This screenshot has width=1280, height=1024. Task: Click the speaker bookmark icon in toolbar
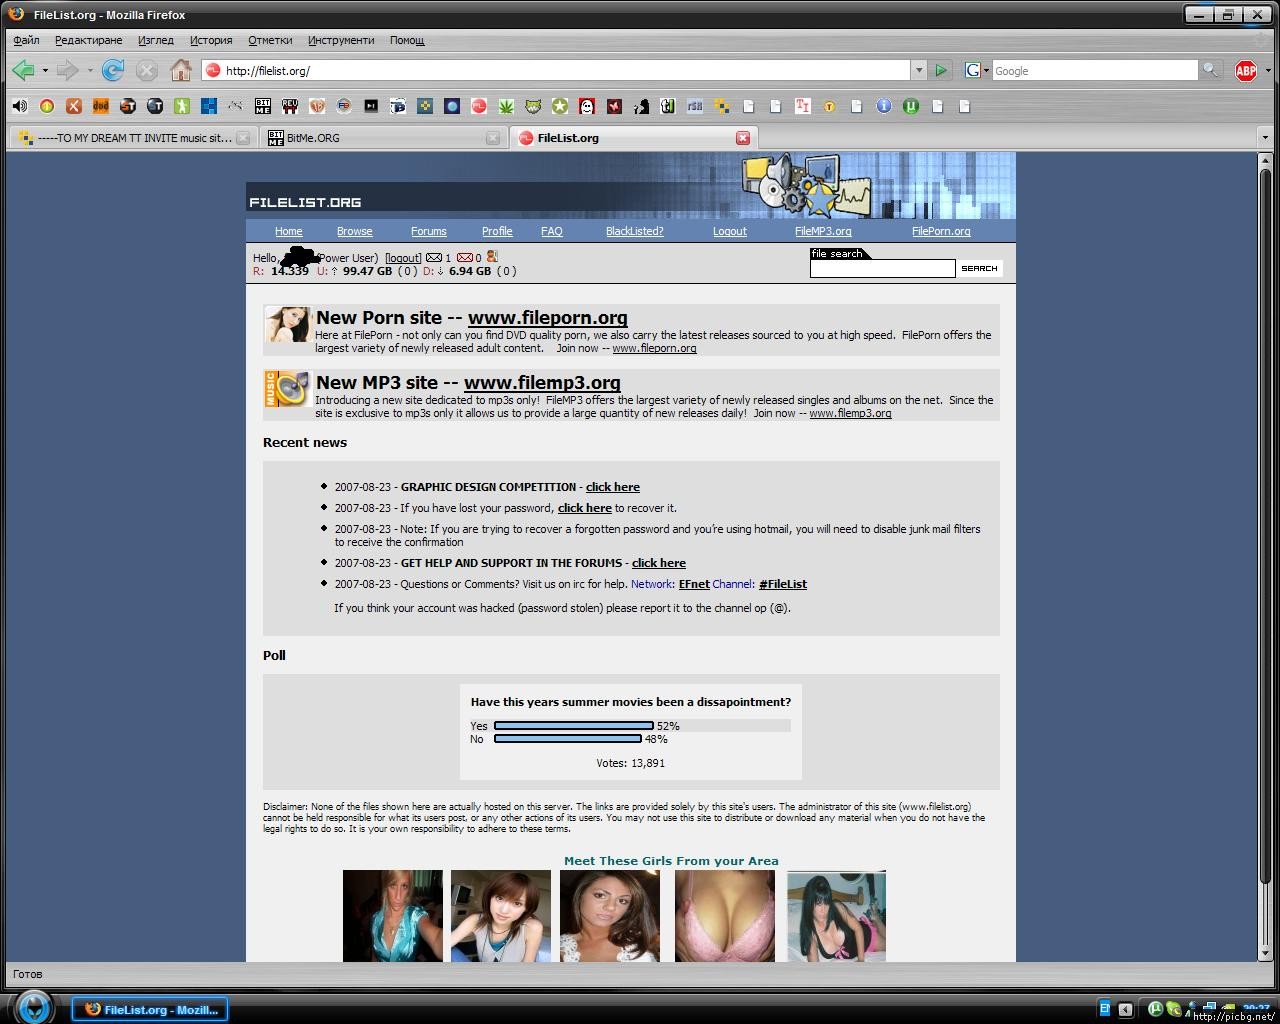[x=19, y=106]
